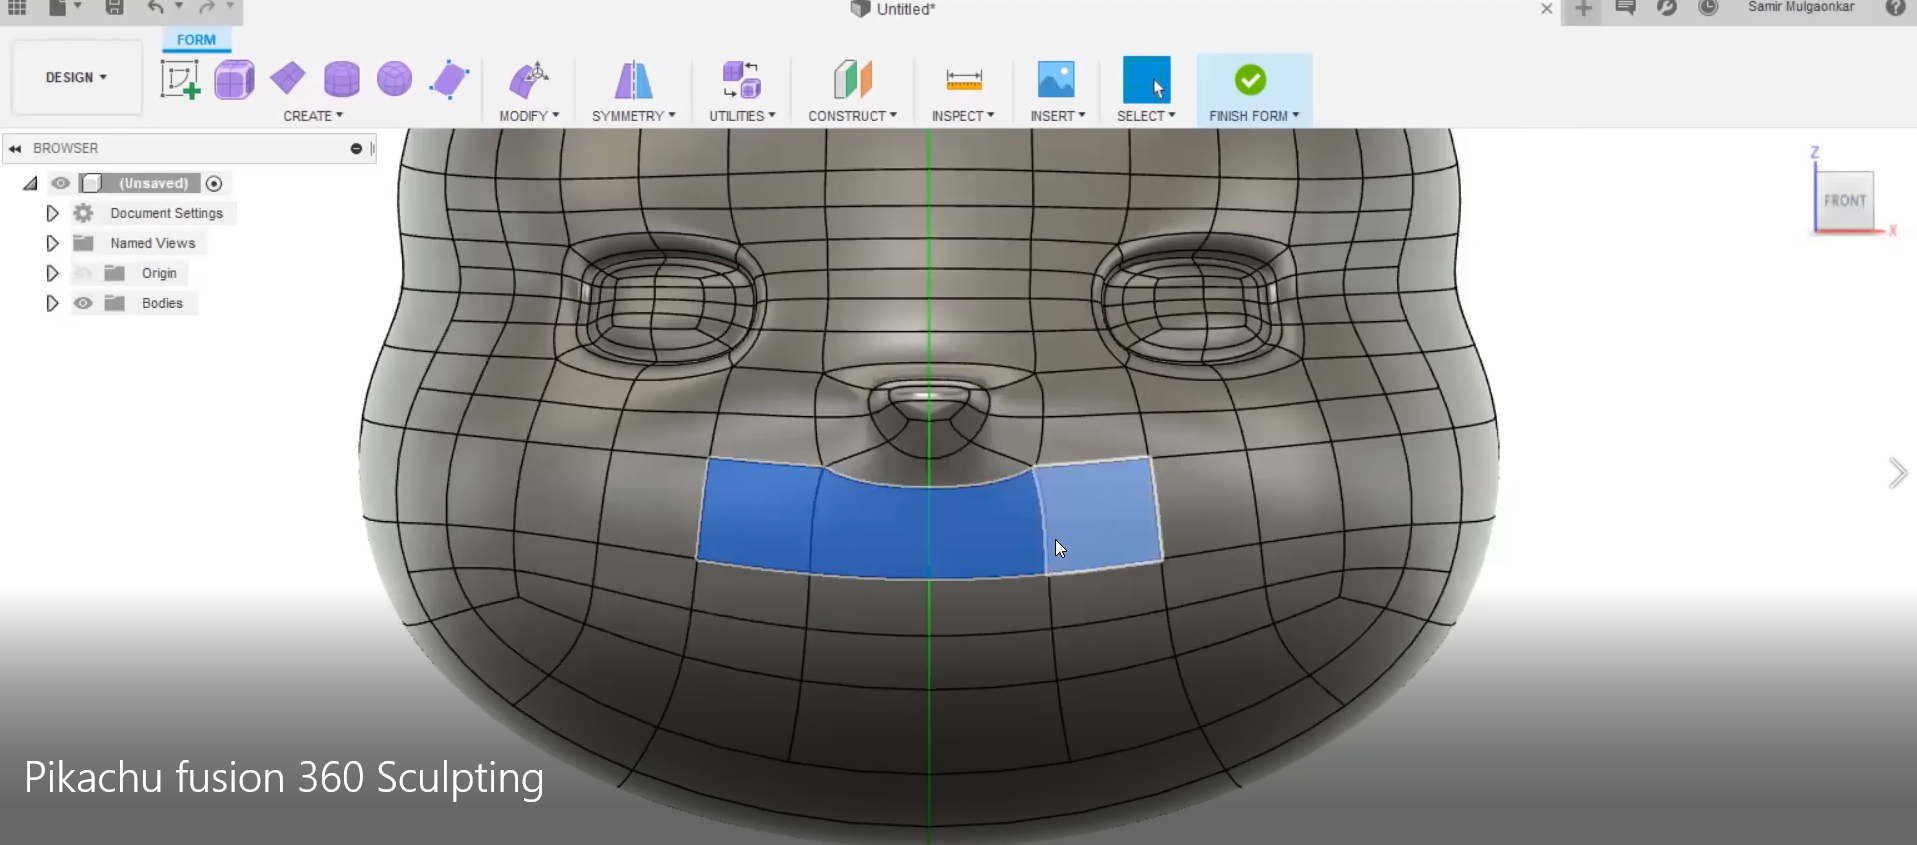Activate the Unsaved component radio button

coord(213,183)
